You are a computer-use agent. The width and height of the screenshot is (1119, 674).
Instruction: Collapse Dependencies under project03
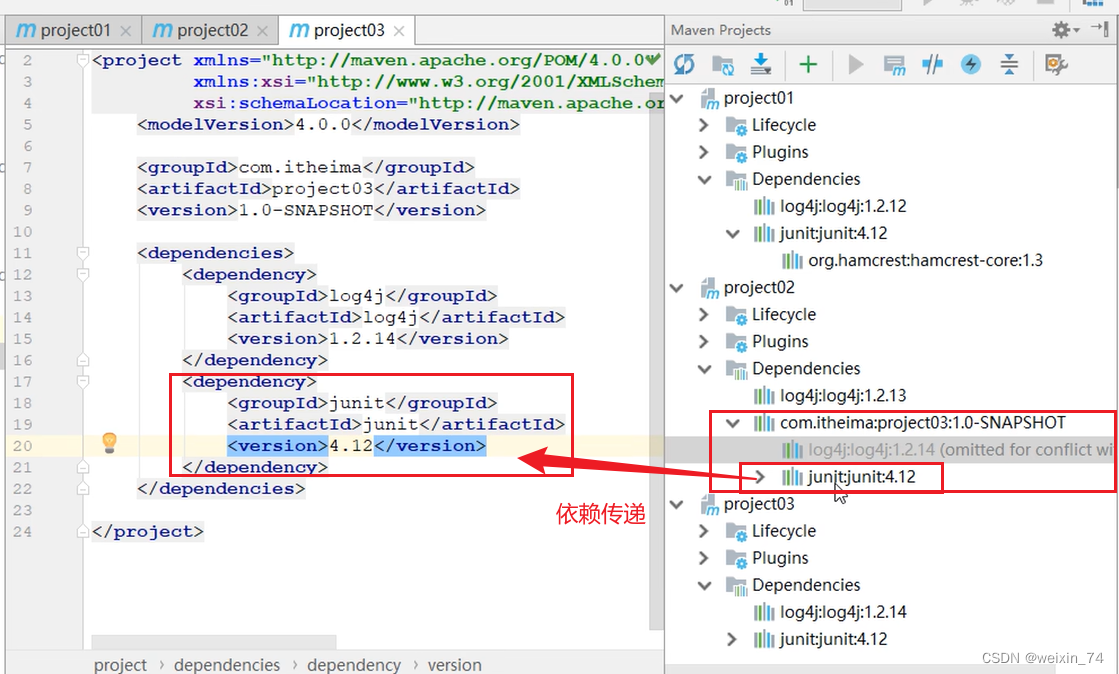pos(704,585)
